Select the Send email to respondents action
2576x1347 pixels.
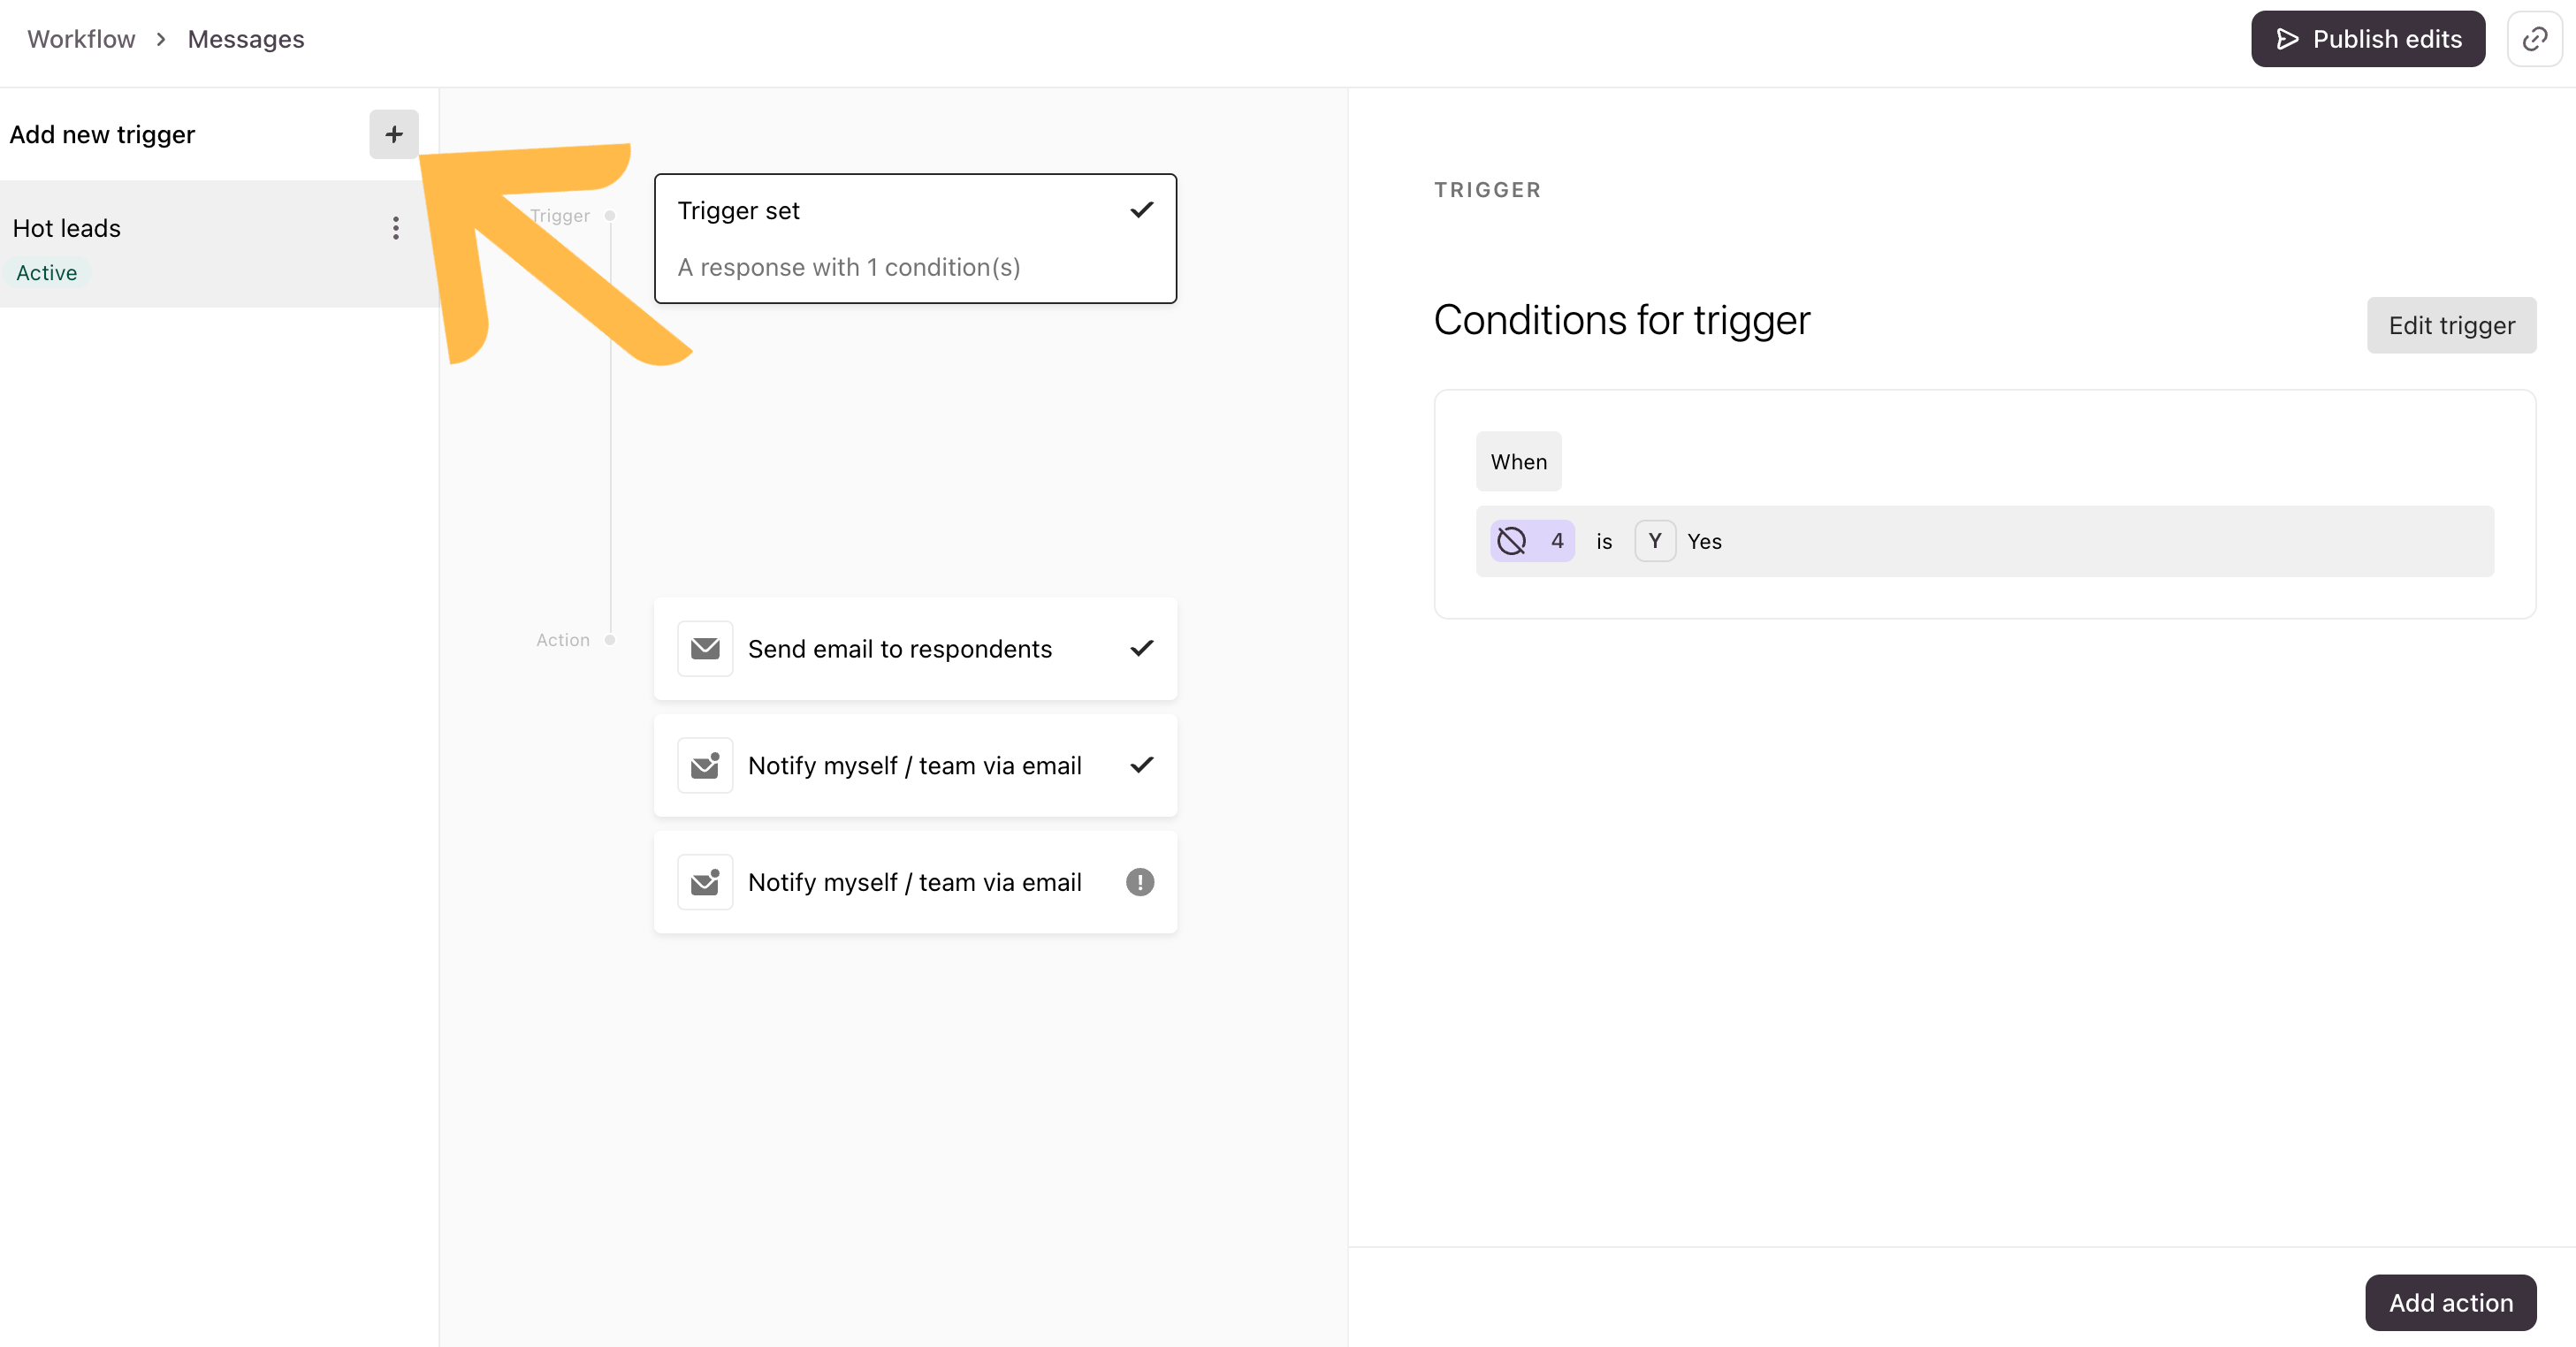(x=915, y=648)
